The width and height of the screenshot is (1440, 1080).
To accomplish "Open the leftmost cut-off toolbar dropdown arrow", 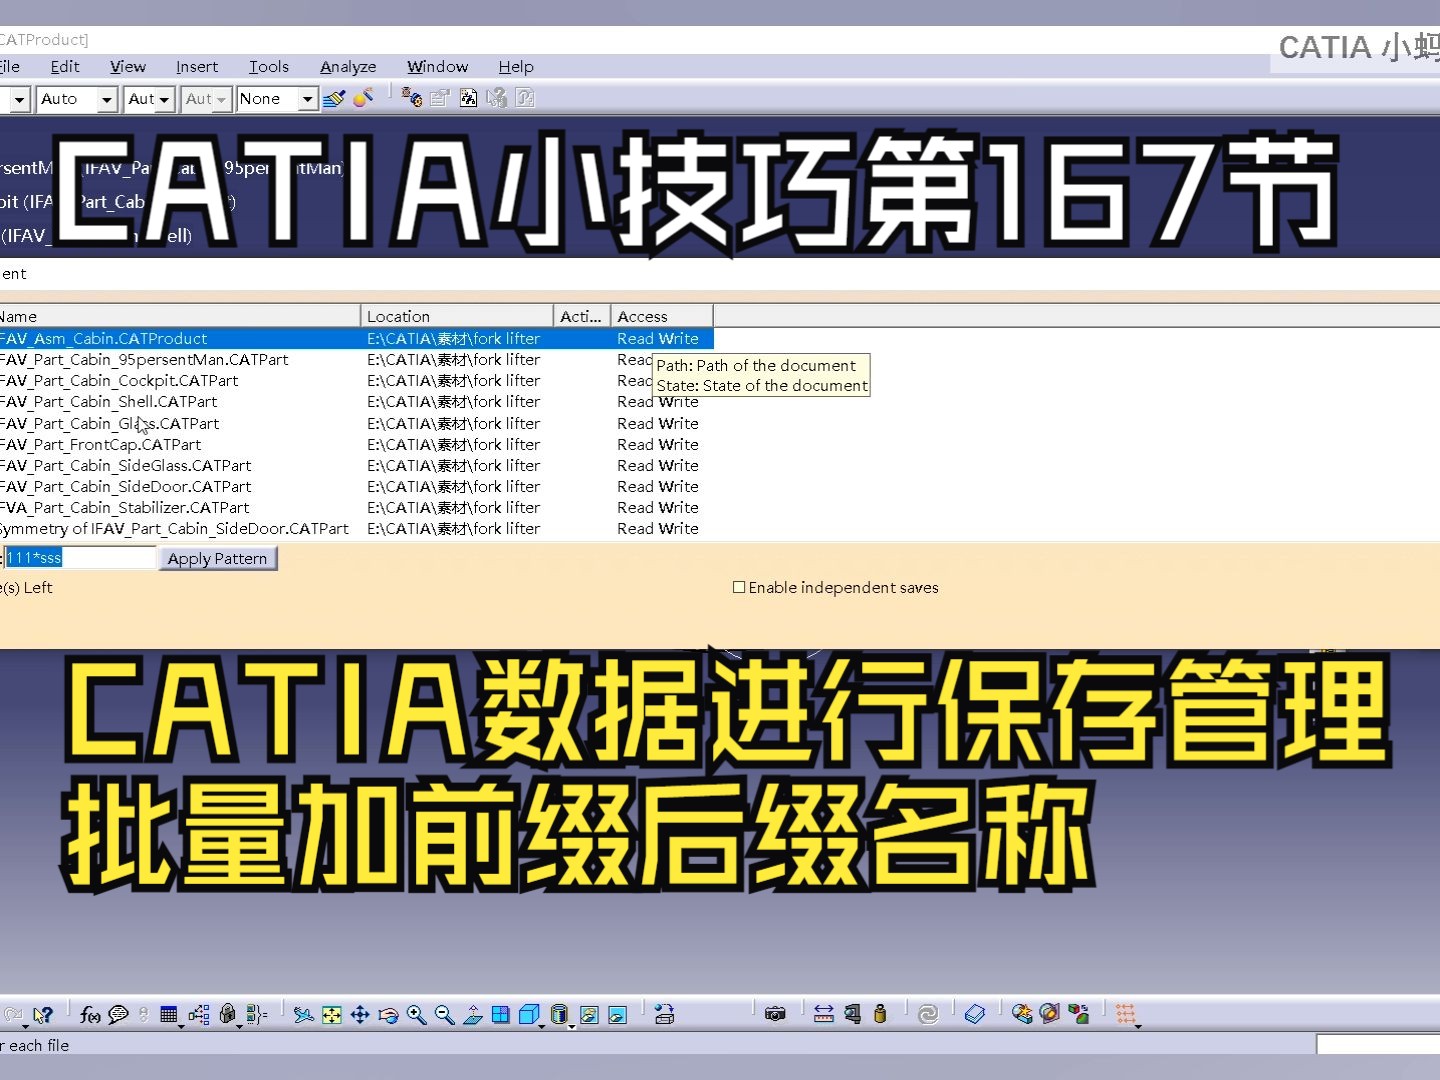I will pos(19,99).
